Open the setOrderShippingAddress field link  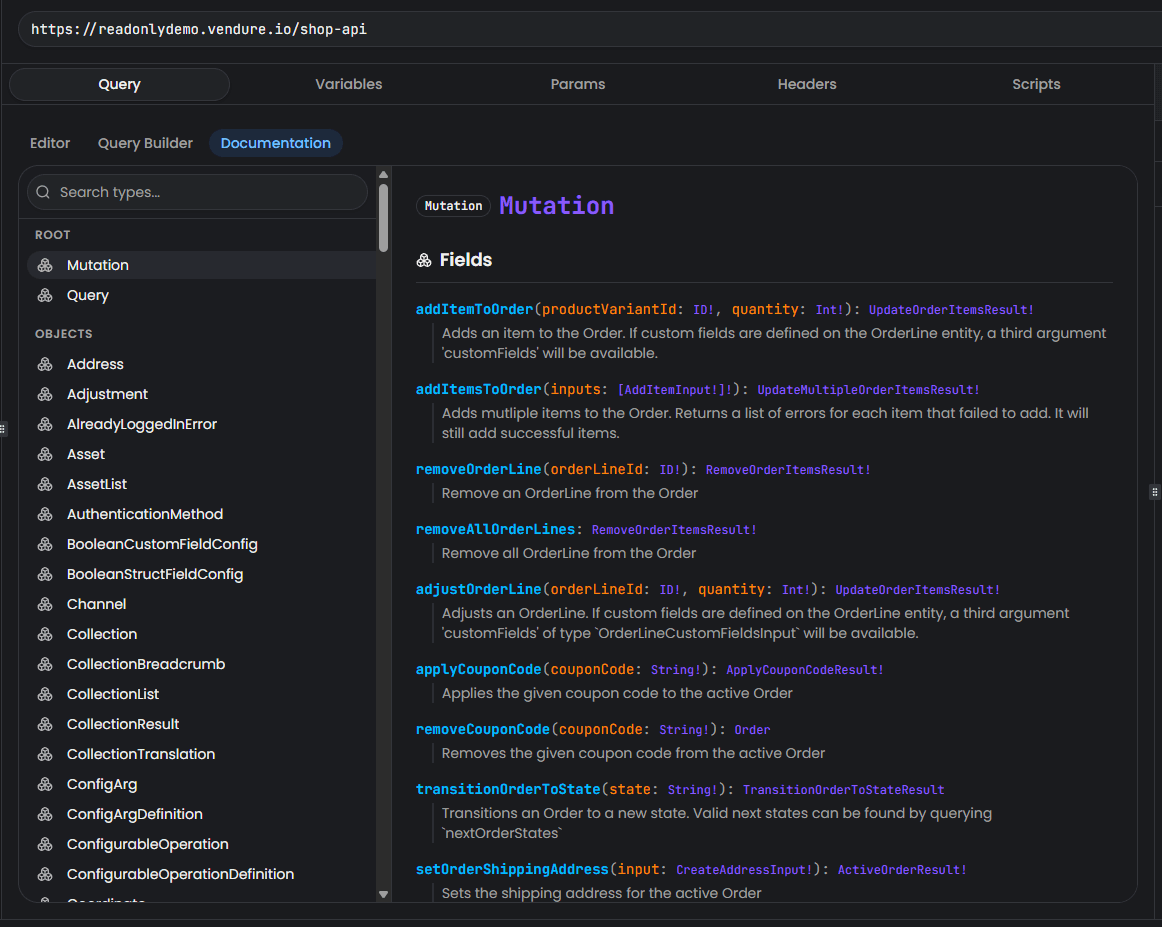click(x=512, y=870)
